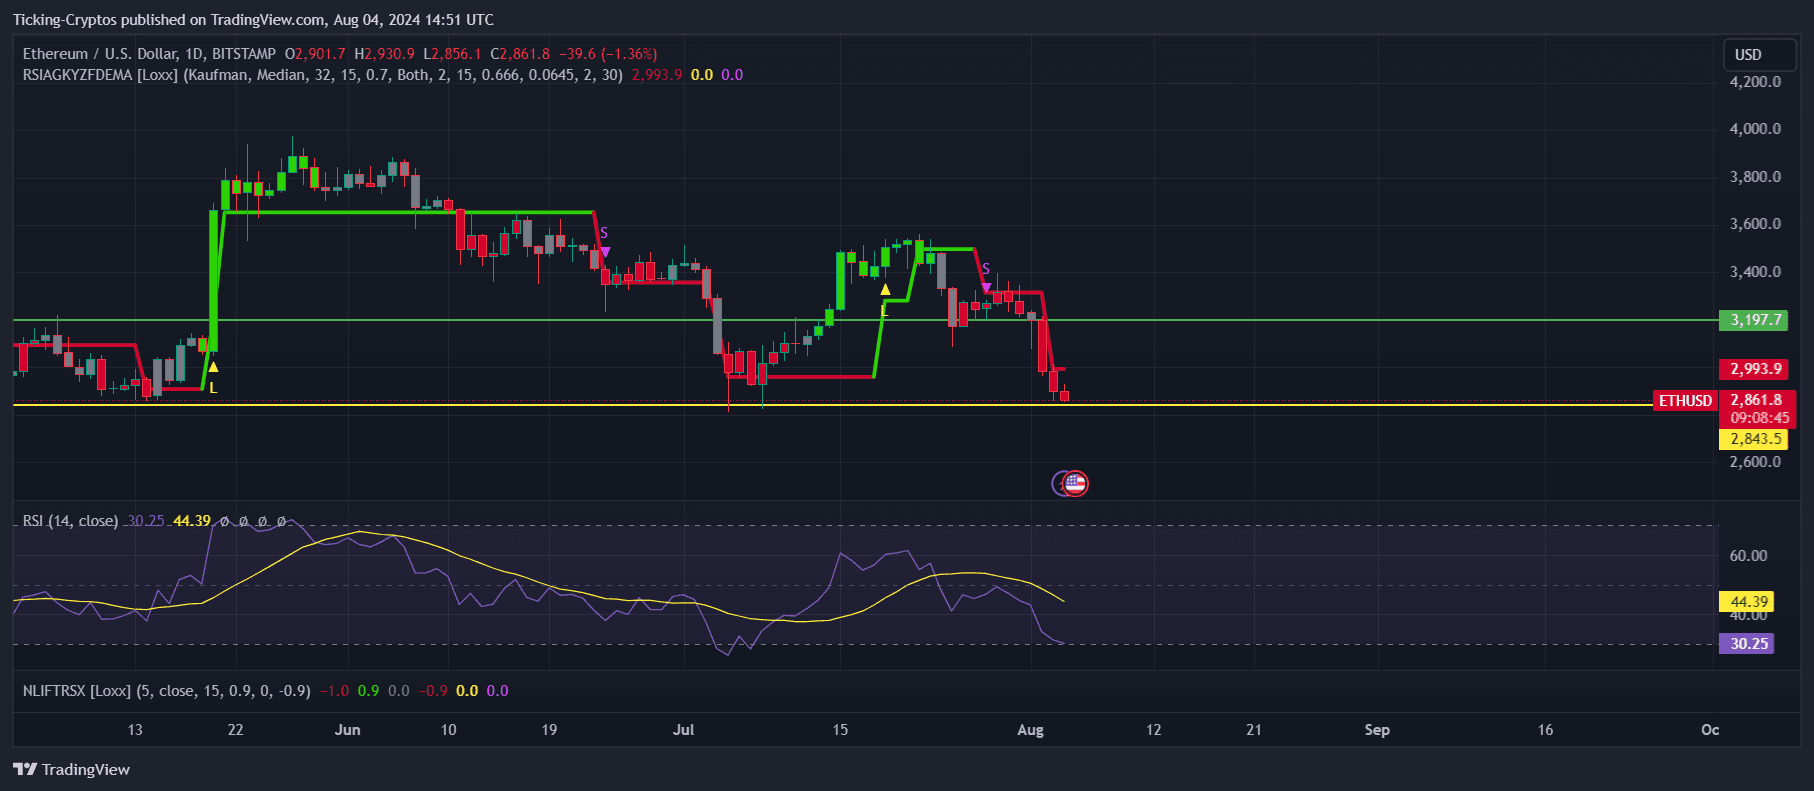Screen dimensions: 1814x791
Task: Click the Sep date label on time axis
Action: click(x=1377, y=730)
